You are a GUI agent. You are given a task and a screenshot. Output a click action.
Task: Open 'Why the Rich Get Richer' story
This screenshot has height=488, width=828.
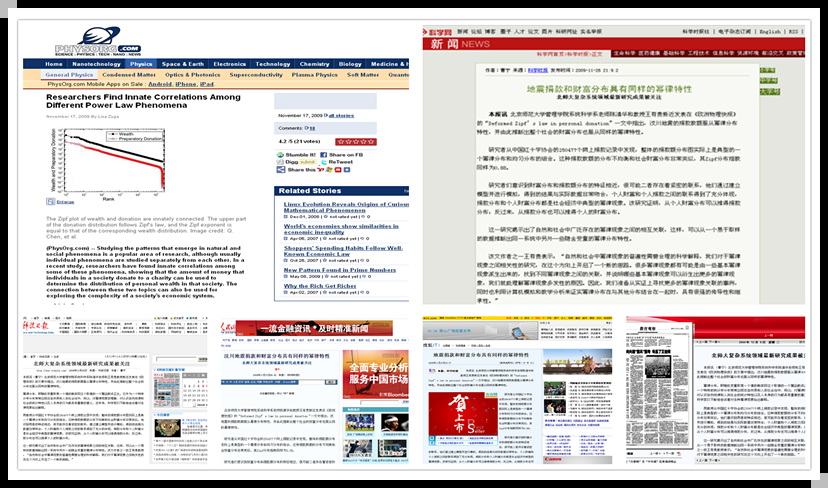click(320, 286)
